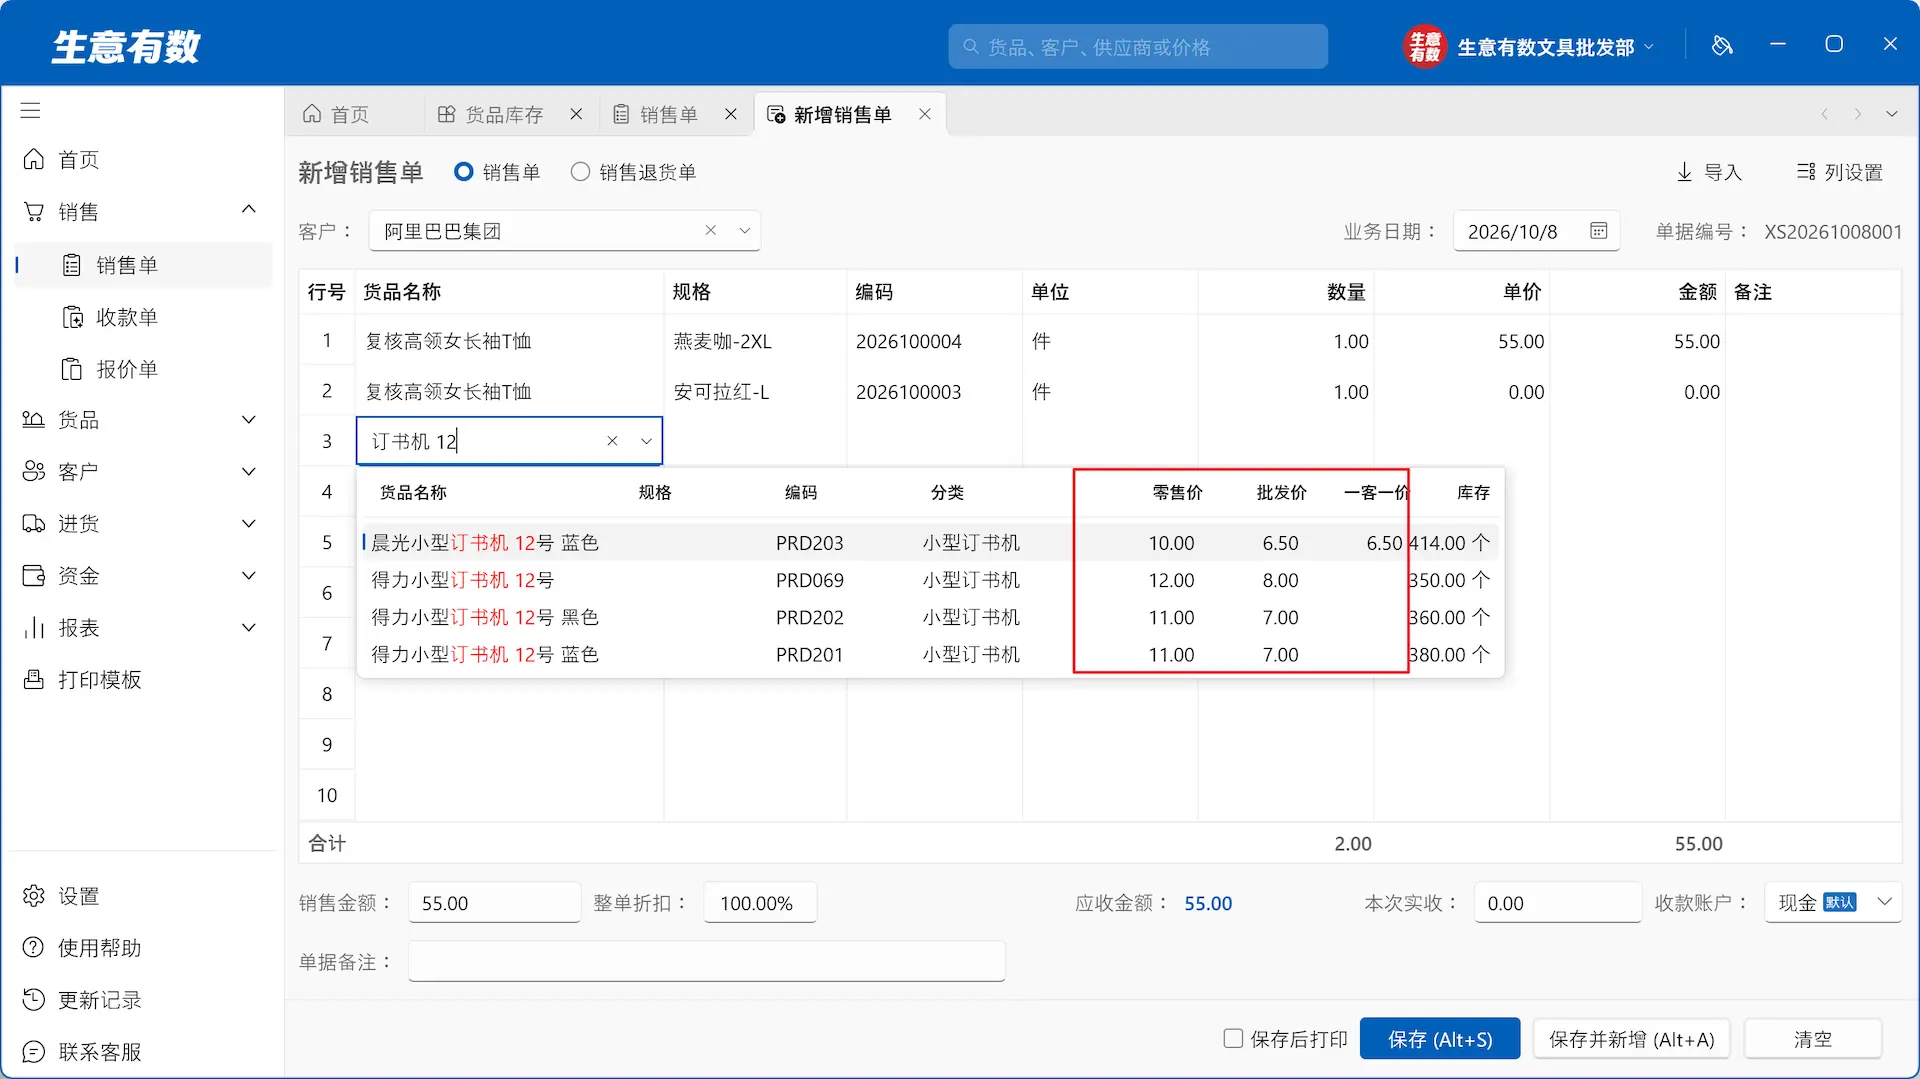The height and width of the screenshot is (1079, 1920).
Task: Click the 保存 (Alt+S) button
Action: [1440, 1039]
